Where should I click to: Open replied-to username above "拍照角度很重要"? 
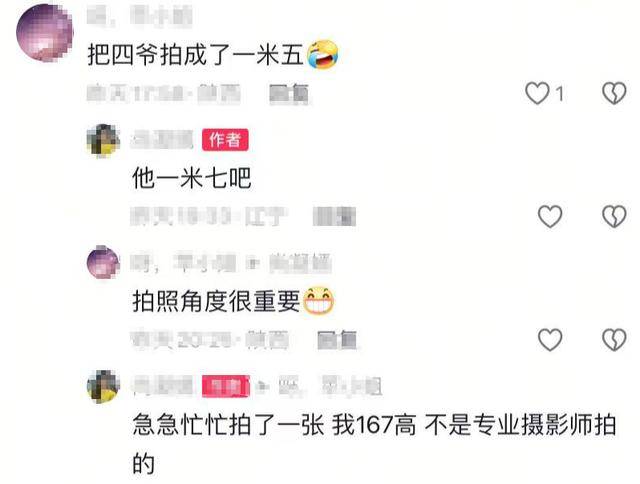coord(300,263)
